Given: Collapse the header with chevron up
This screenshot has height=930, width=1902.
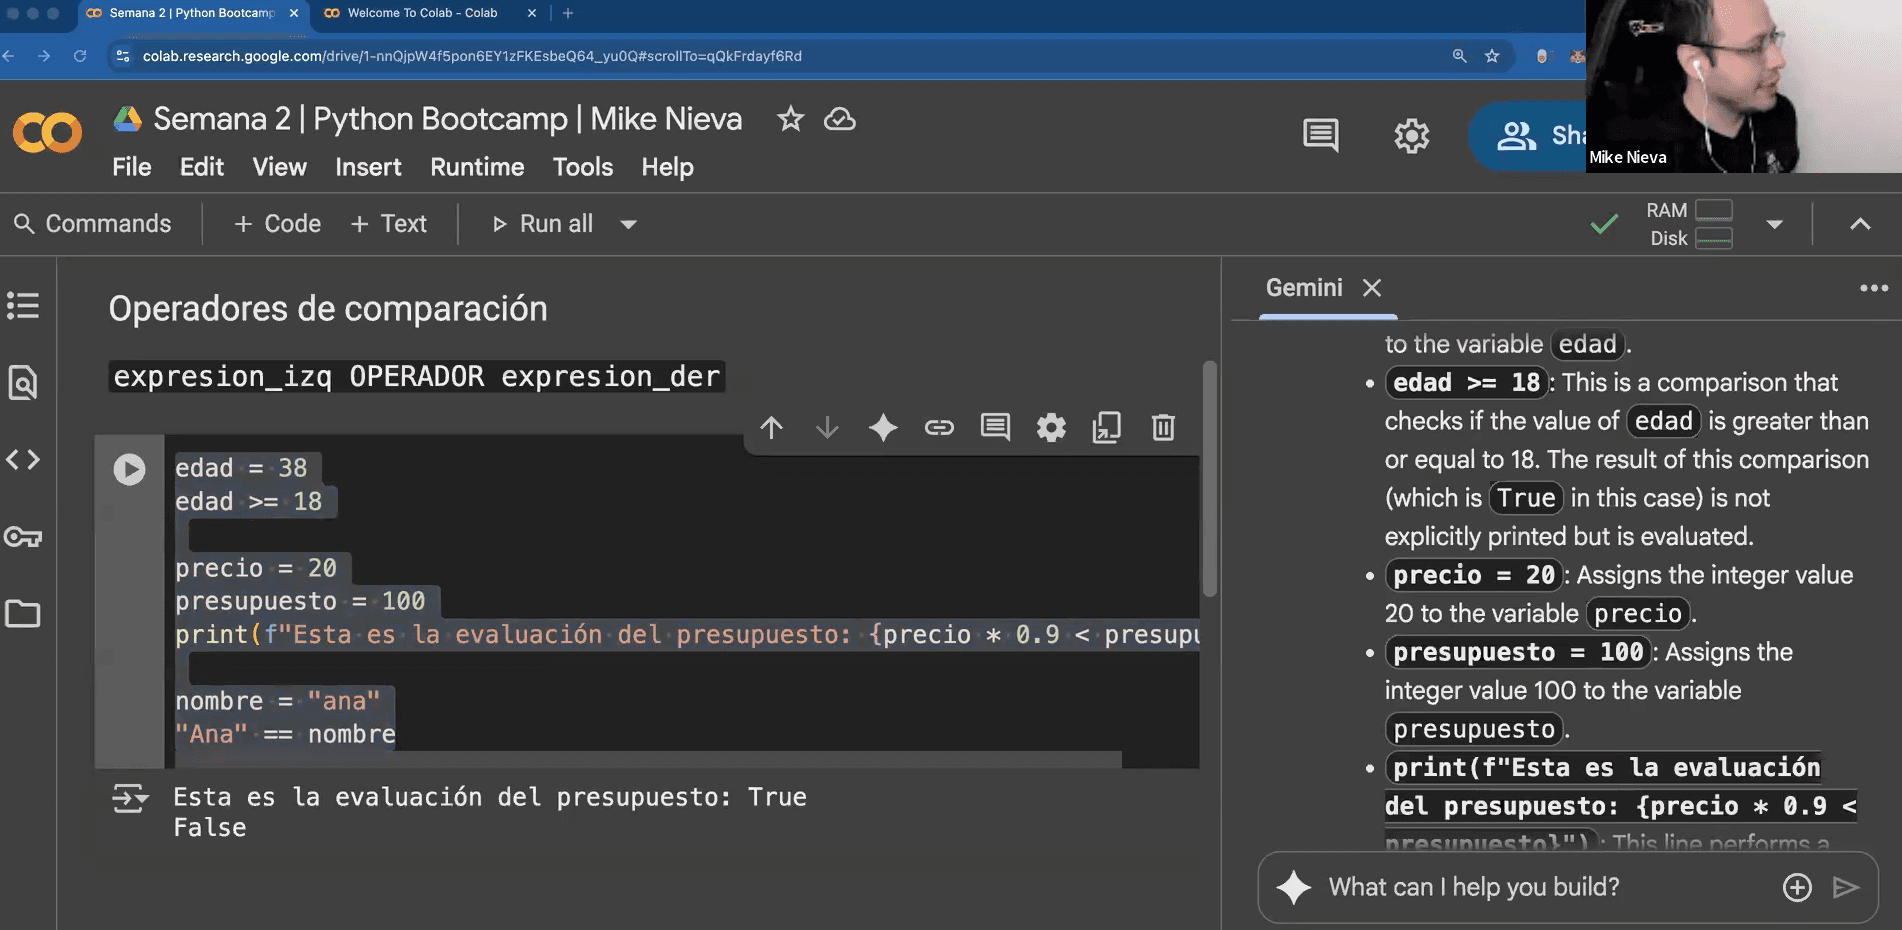Looking at the screenshot, I should (1859, 224).
